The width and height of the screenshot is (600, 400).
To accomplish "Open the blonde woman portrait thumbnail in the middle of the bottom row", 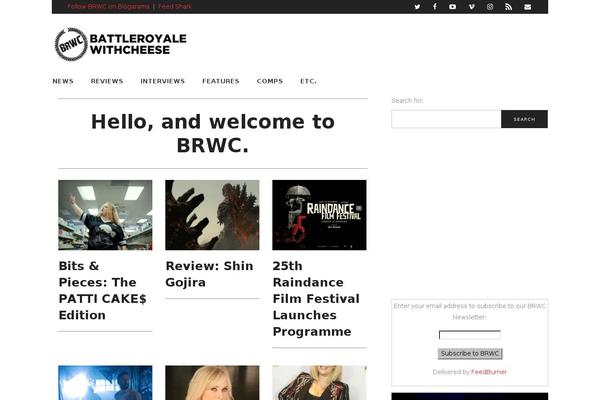I will tap(212, 383).
